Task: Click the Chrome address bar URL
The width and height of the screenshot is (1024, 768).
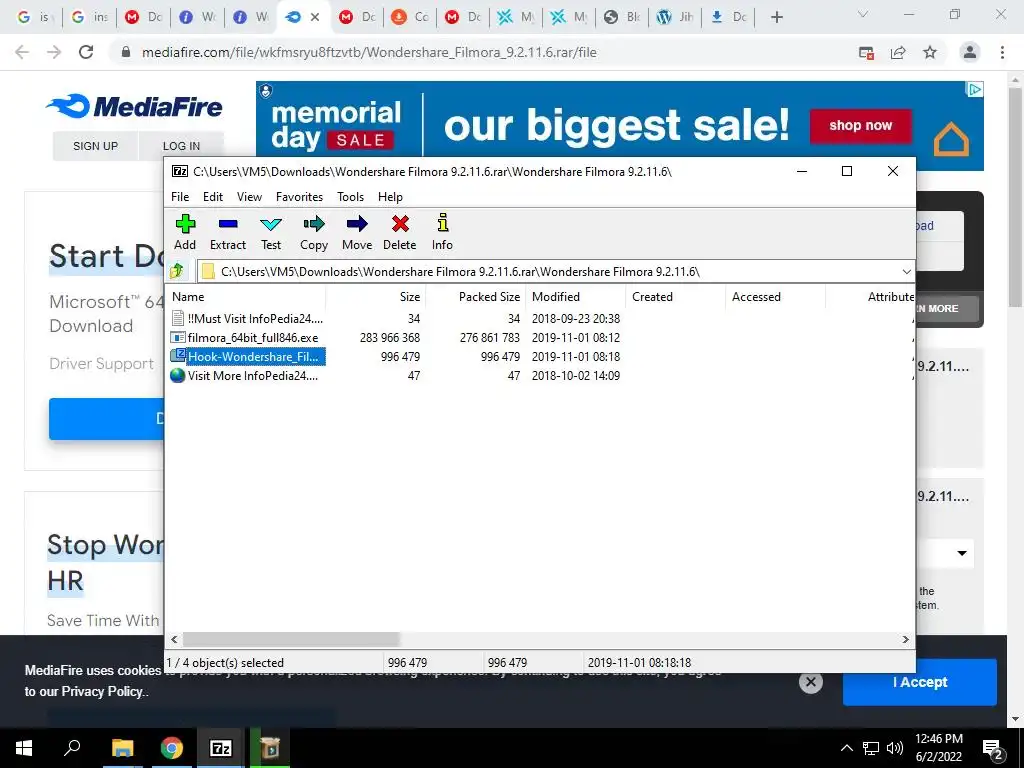Action: [369, 52]
